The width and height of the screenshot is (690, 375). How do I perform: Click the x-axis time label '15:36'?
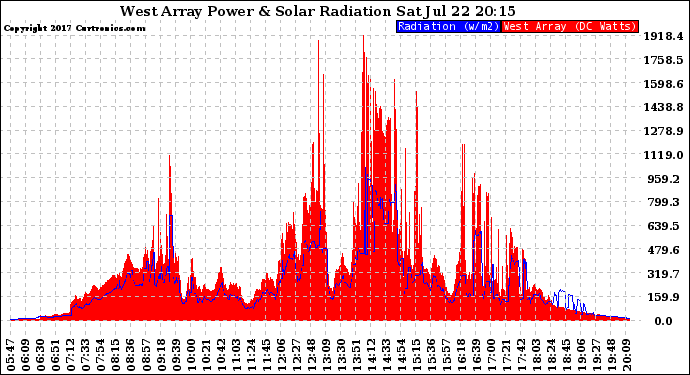pos(431,355)
